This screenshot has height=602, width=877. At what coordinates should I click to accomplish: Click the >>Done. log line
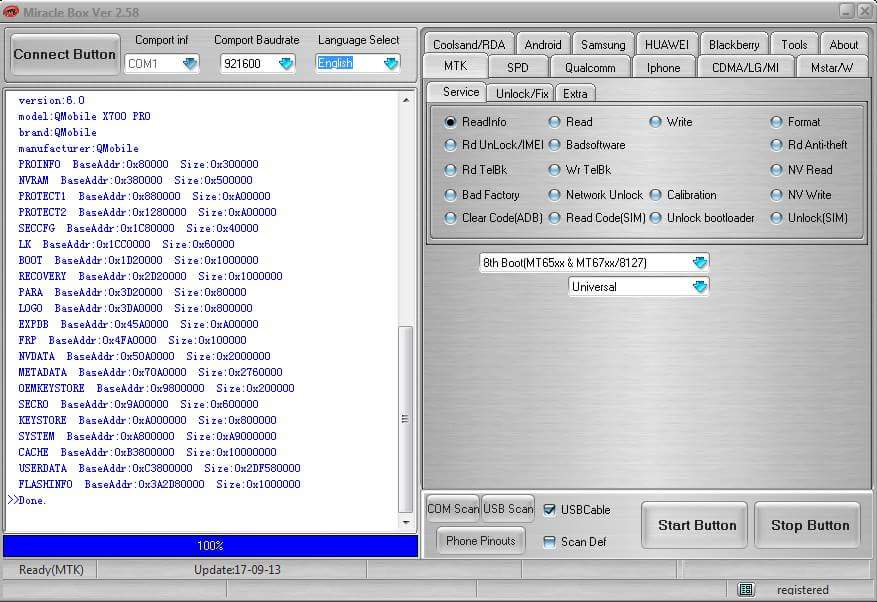[27, 500]
